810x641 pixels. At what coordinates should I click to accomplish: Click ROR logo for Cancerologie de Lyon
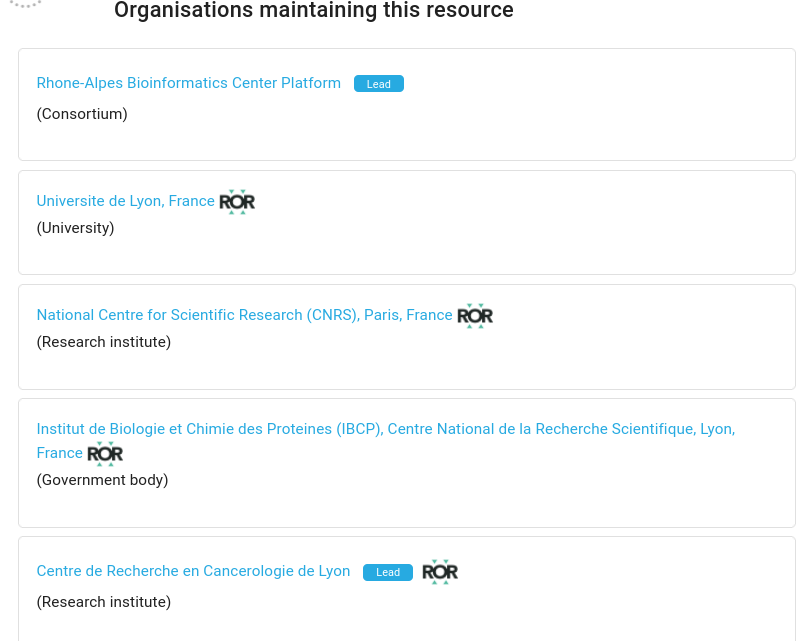click(440, 572)
